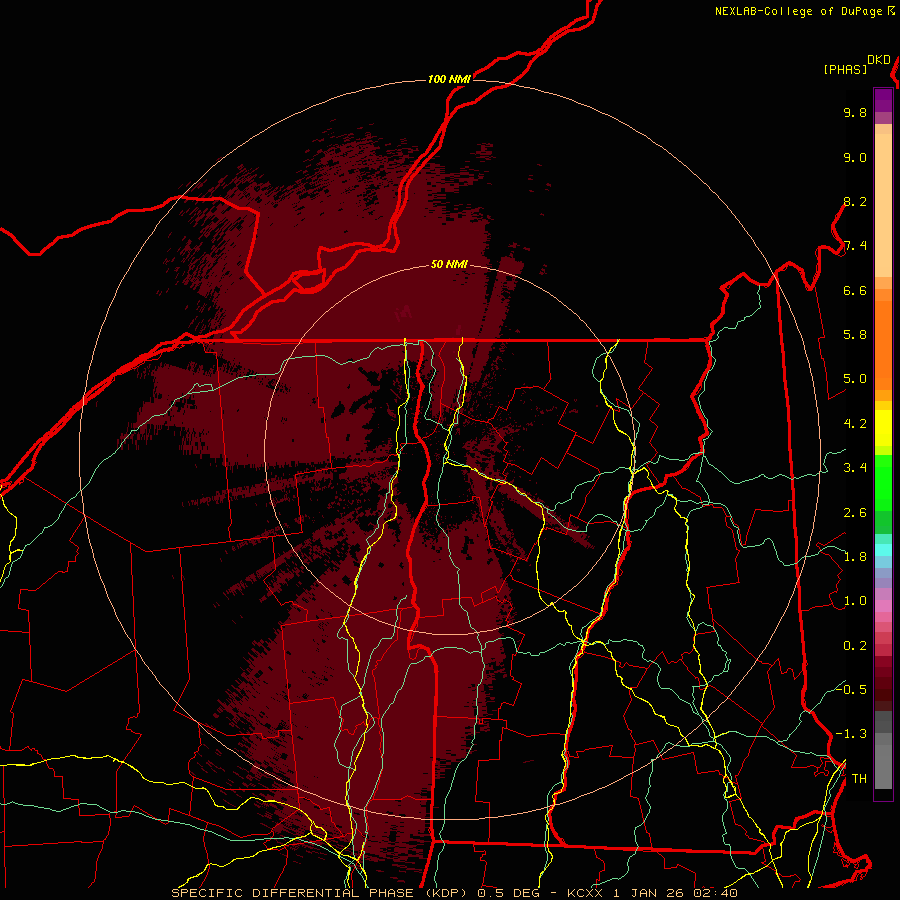
Task: Click the NEXLAB-College of DuPage label
Action: pyautogui.click(x=799, y=11)
